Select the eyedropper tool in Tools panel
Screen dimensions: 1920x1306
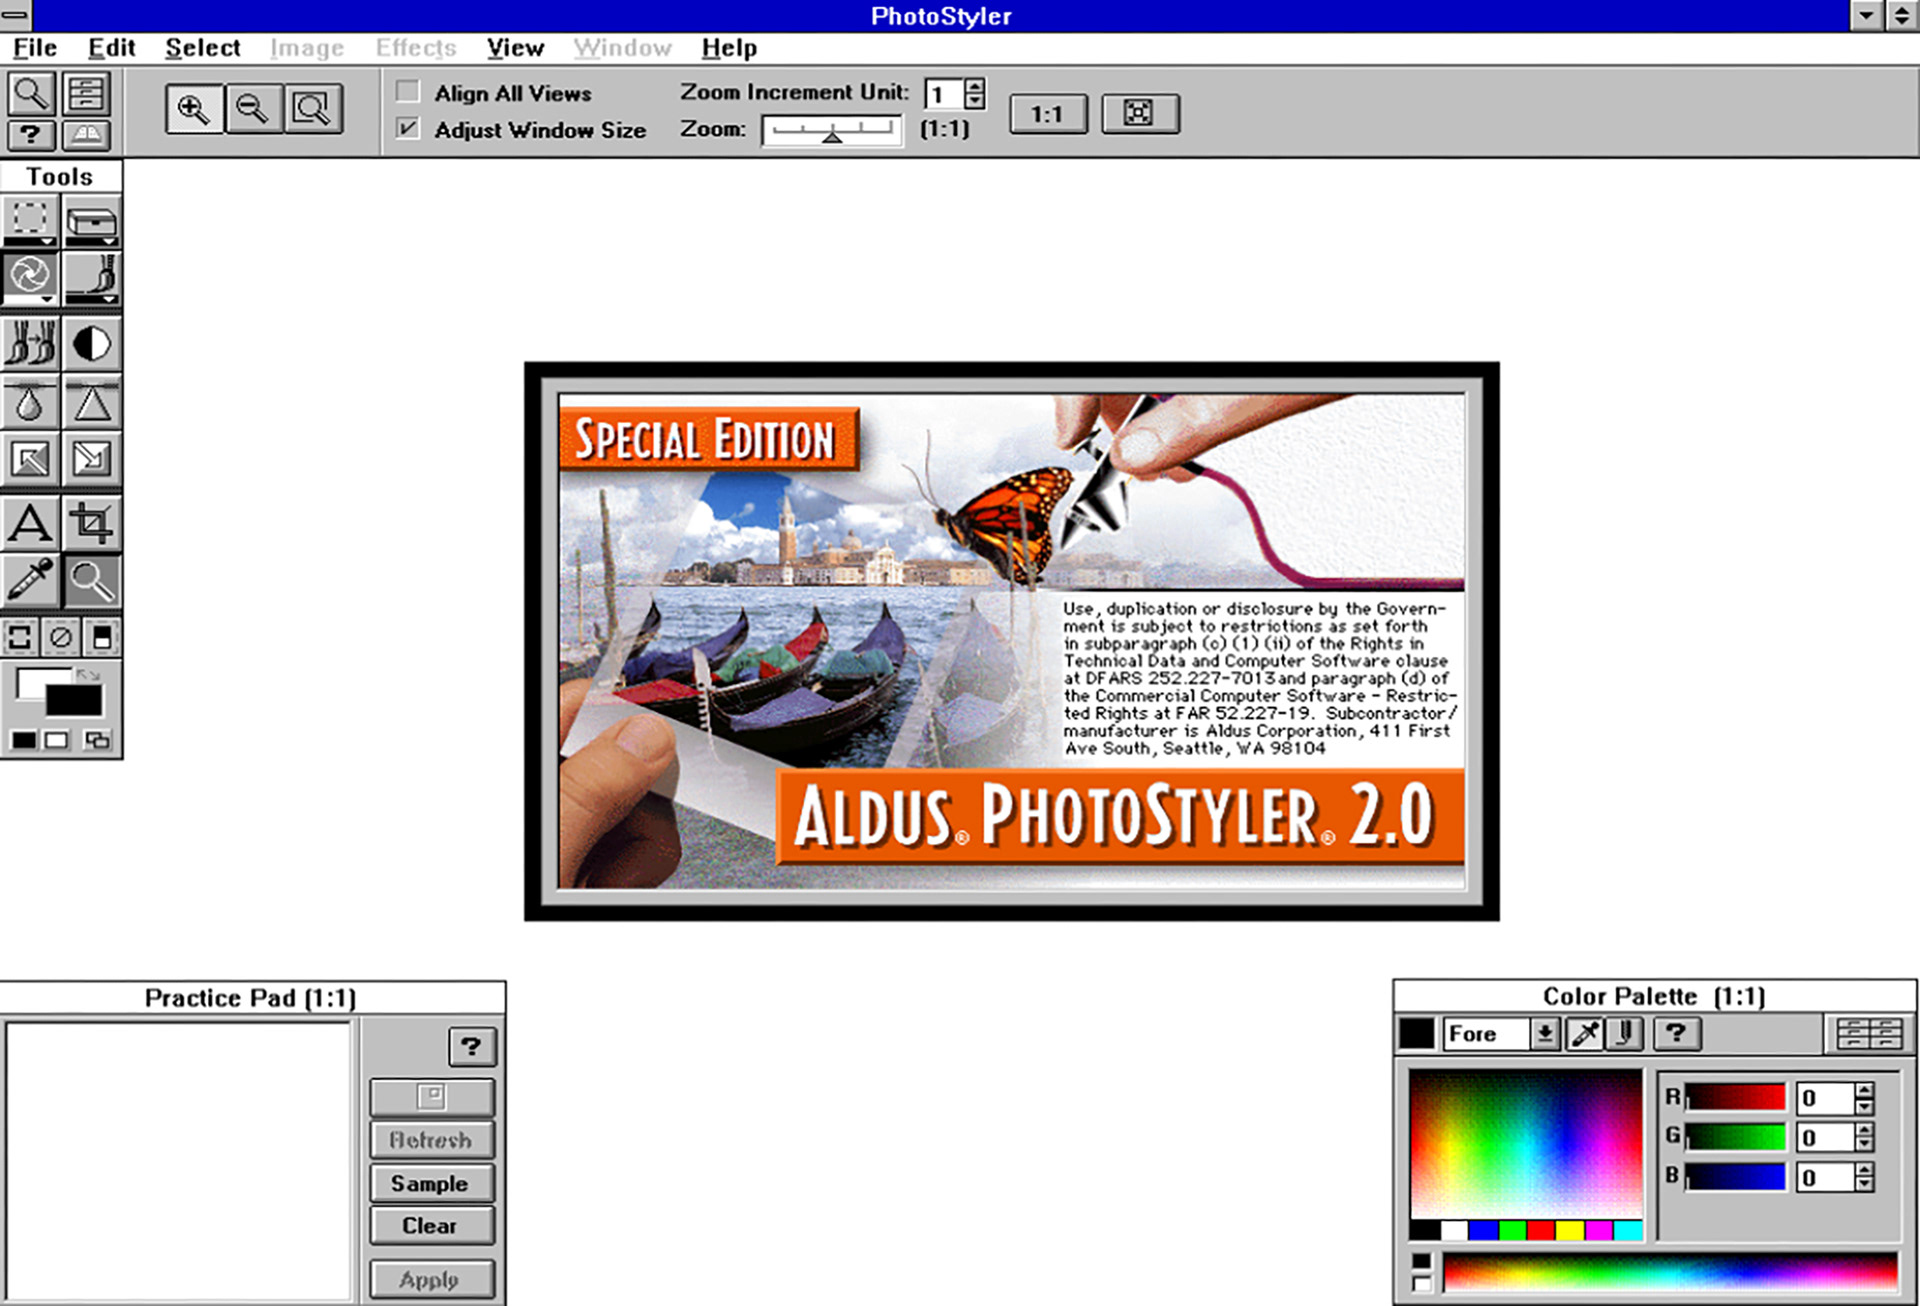[x=30, y=580]
